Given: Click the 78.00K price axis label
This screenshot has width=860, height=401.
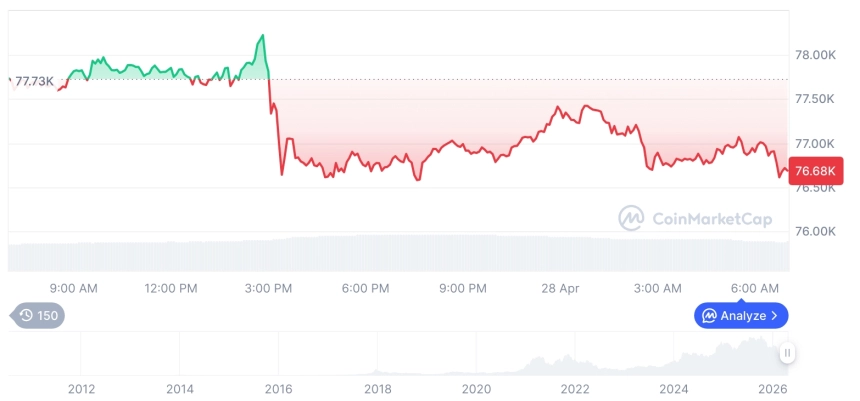Looking at the screenshot, I should (815, 56).
